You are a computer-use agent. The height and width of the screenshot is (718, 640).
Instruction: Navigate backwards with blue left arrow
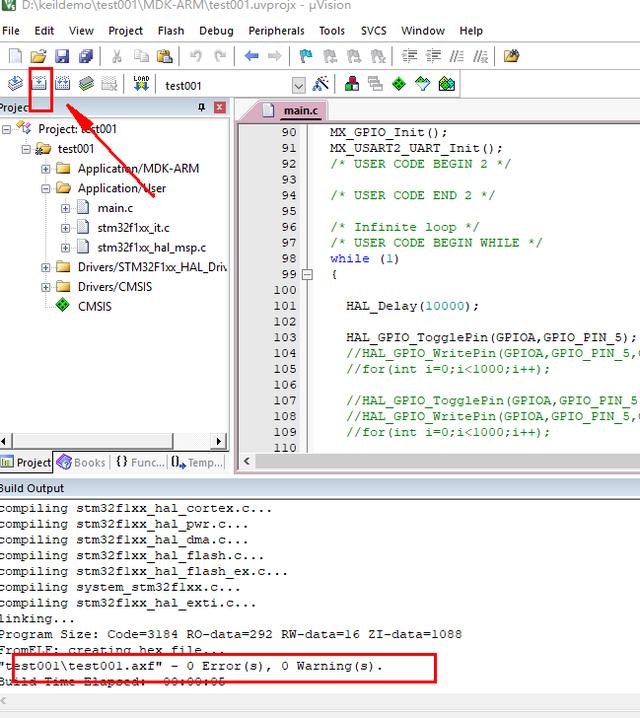(x=251, y=56)
